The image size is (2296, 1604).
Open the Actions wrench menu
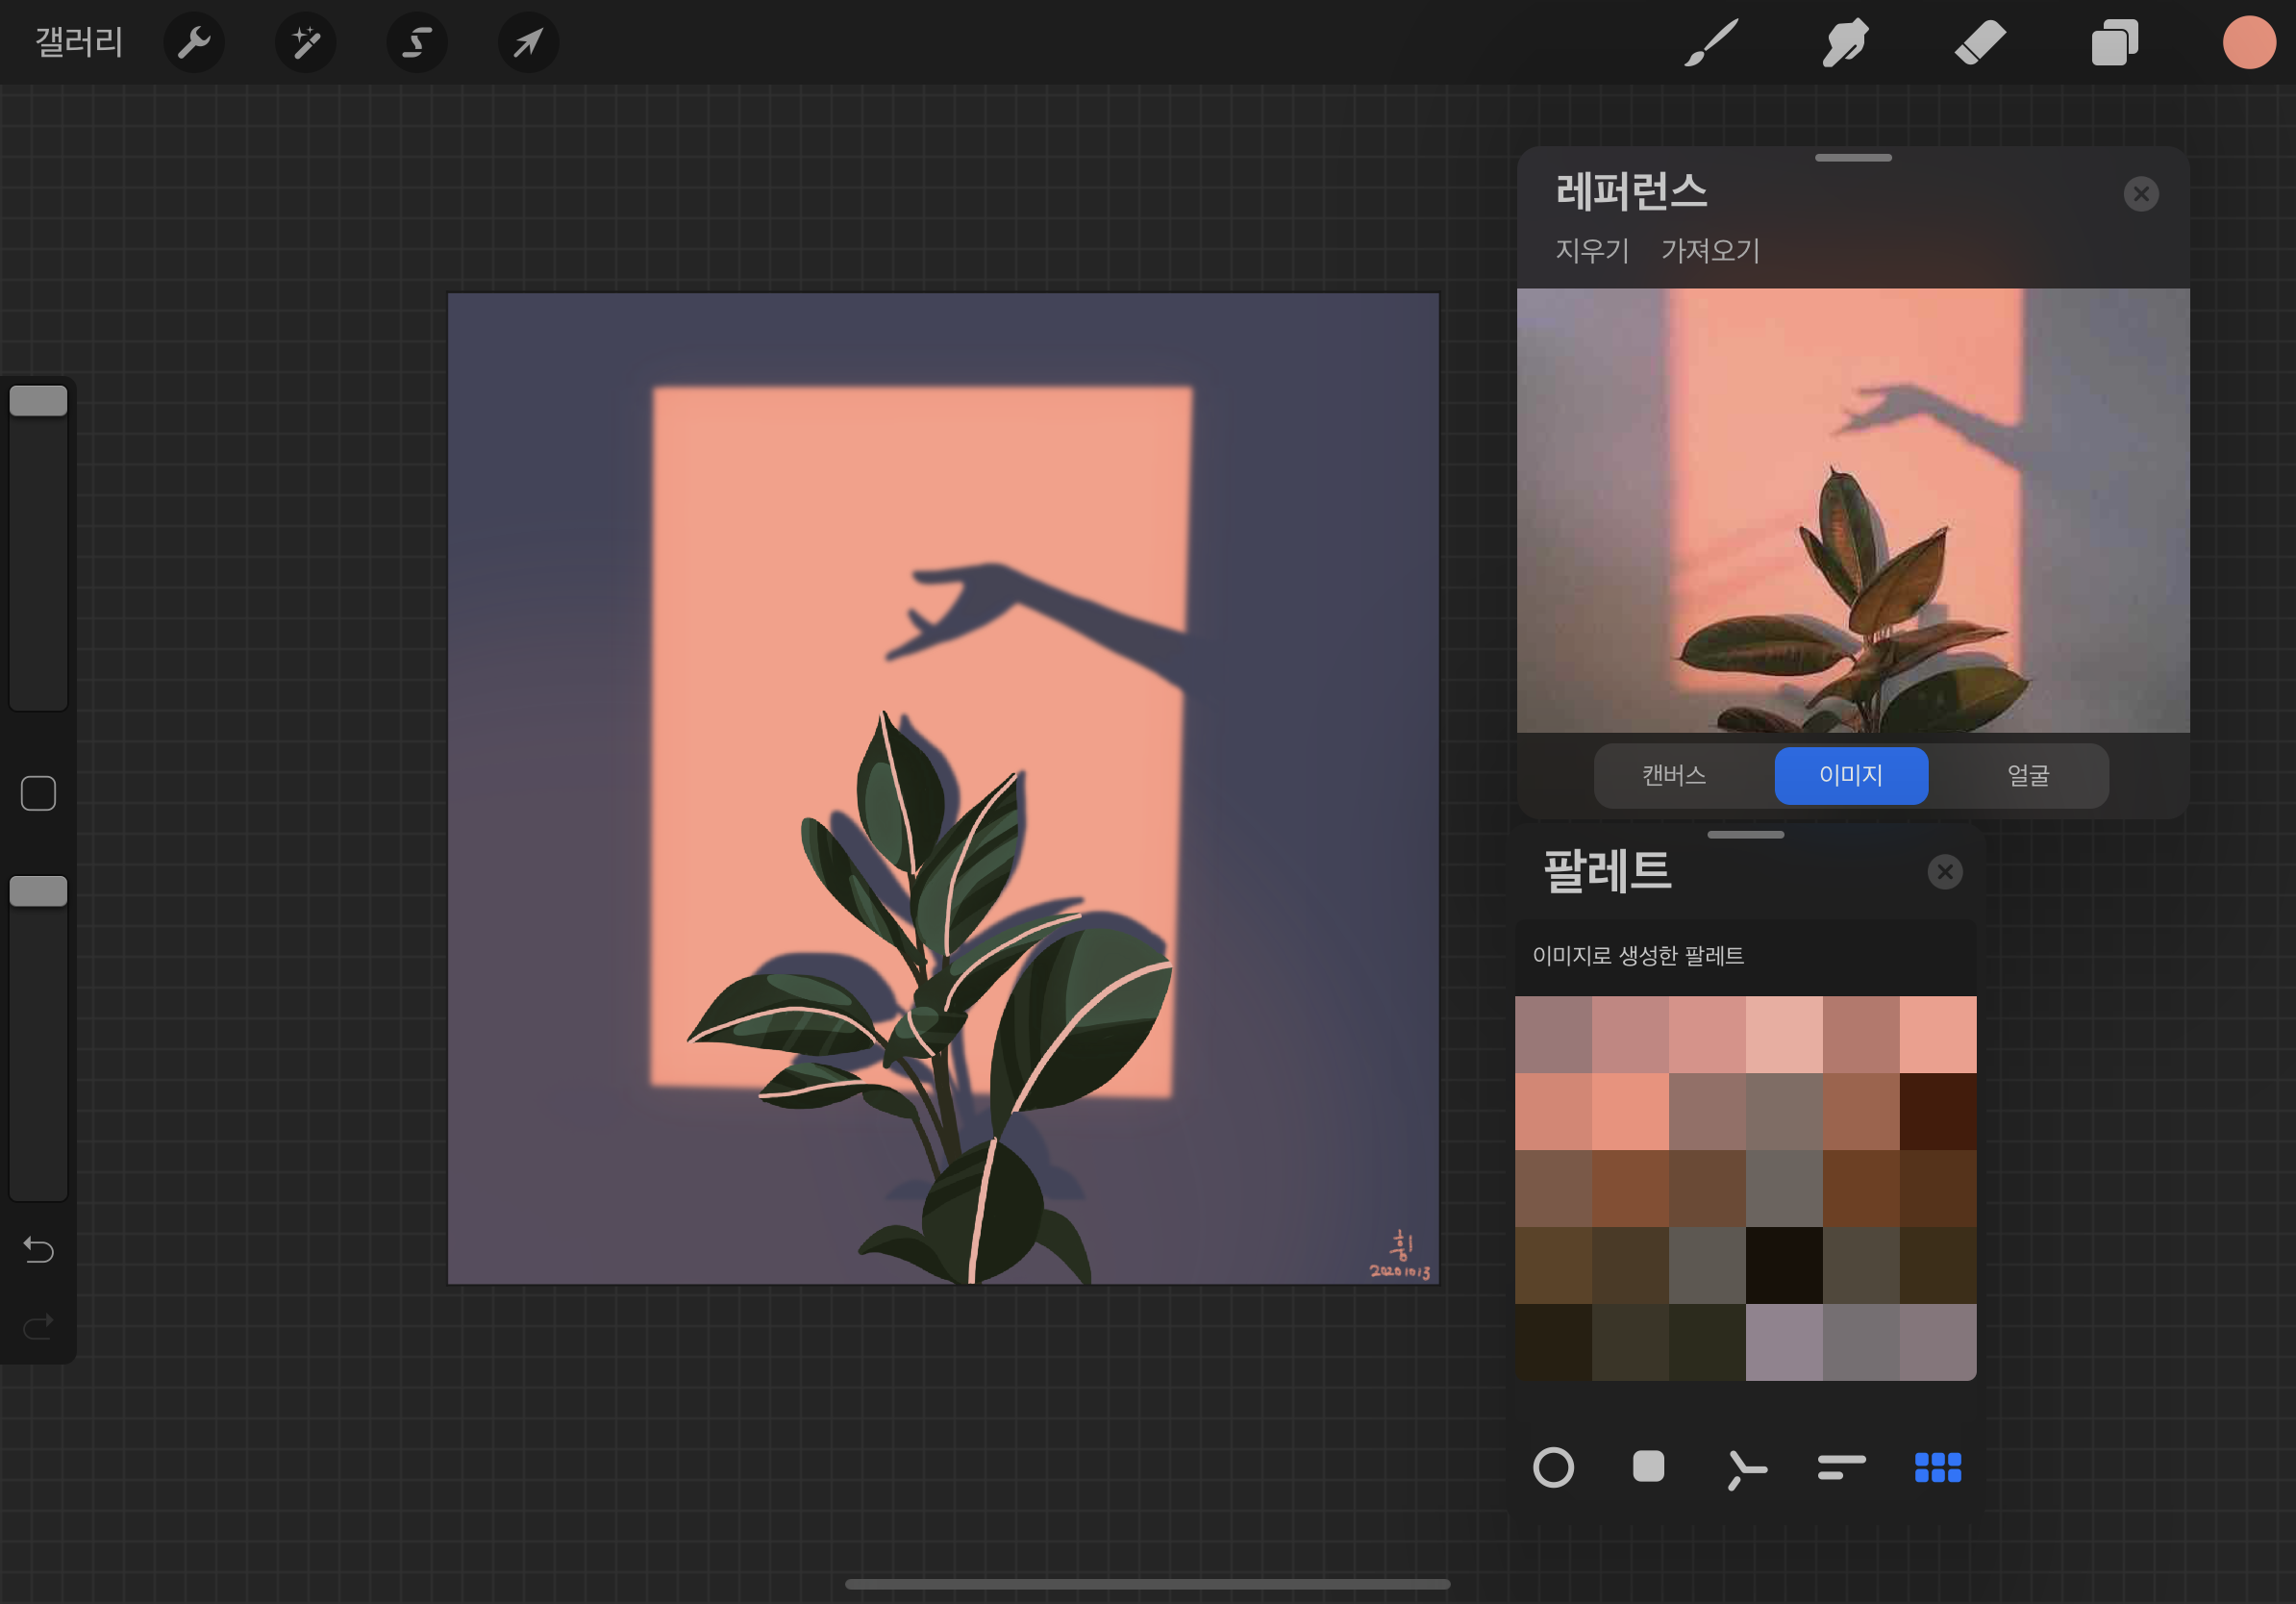click(x=194, y=43)
